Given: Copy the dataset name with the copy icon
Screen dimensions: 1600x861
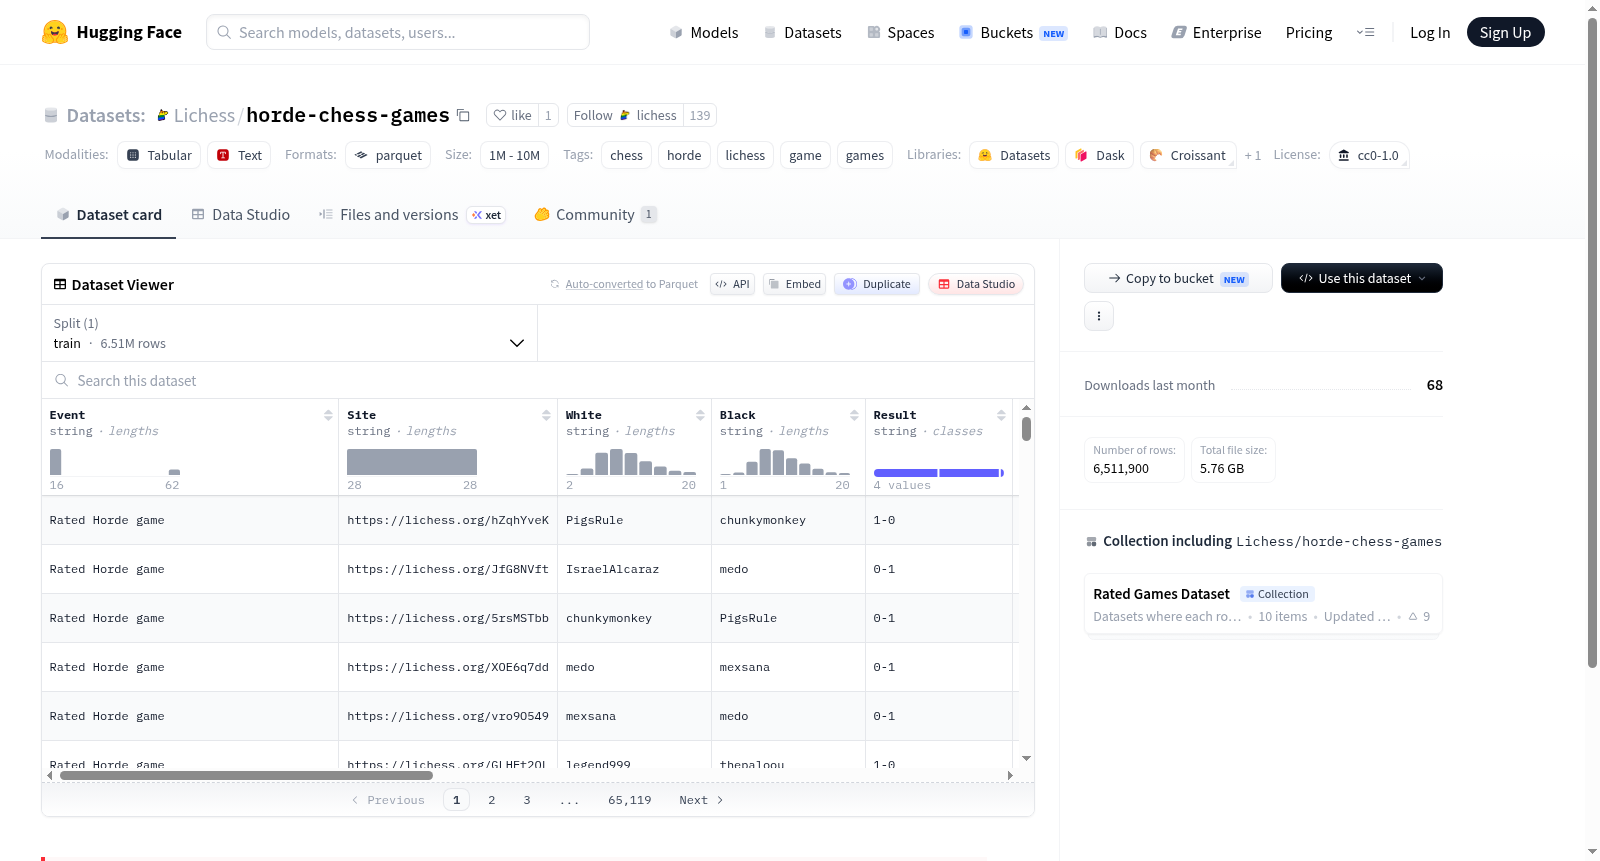Looking at the screenshot, I should pos(463,115).
